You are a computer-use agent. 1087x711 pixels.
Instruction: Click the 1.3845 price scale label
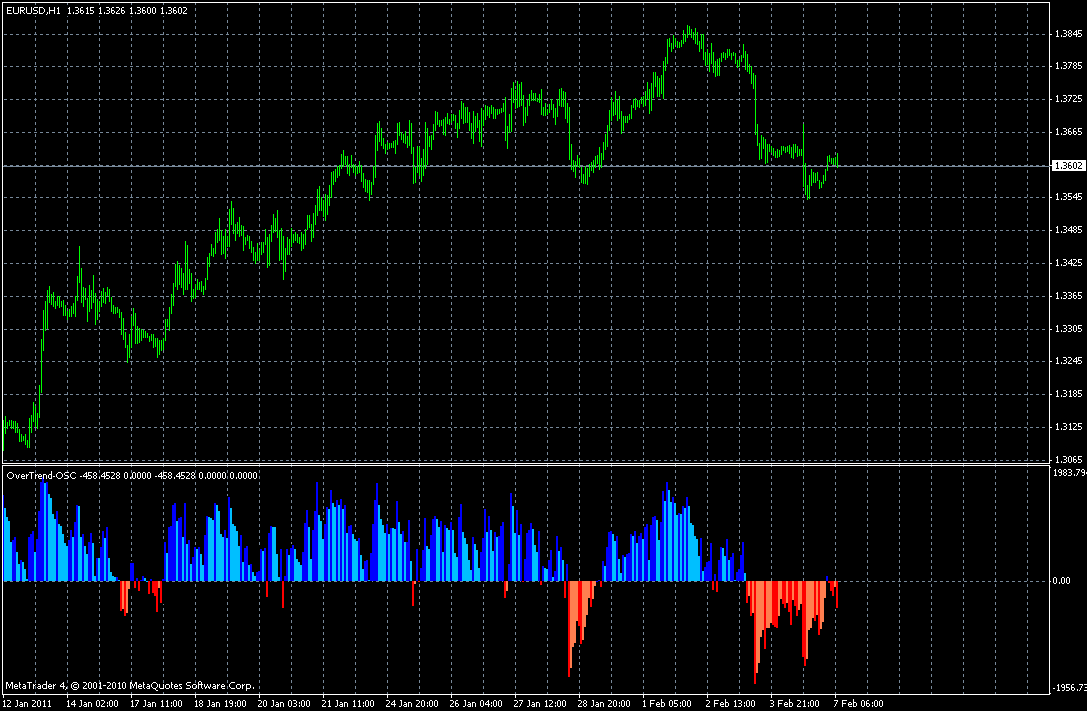click(1068, 34)
